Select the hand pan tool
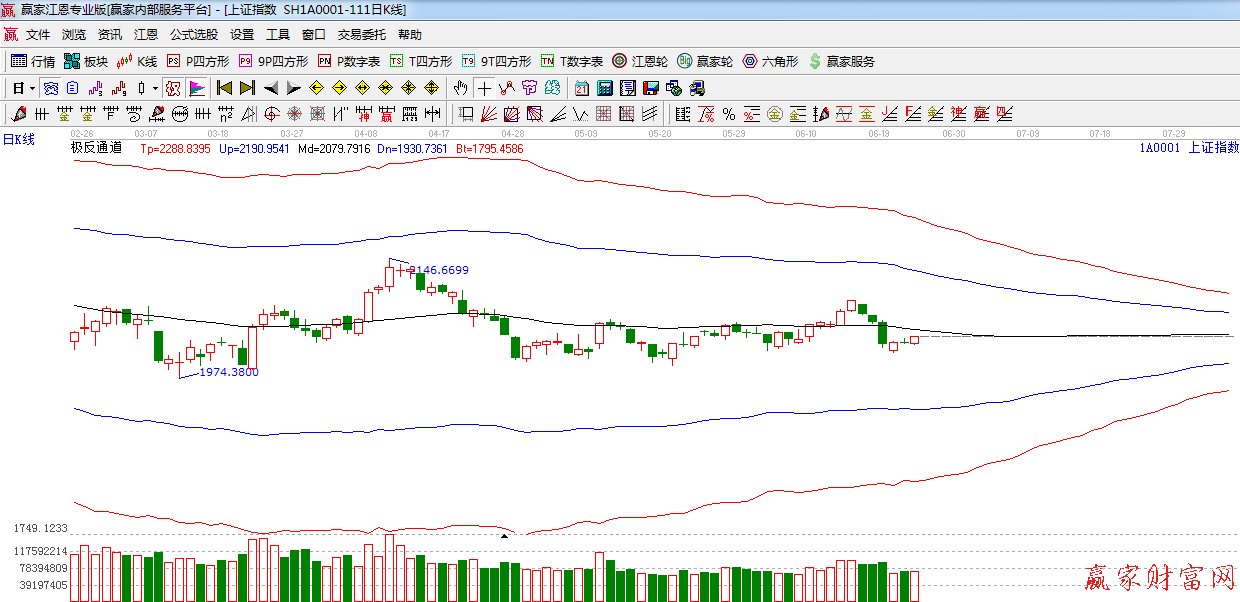Screen dimensions: 1240x602 [461, 88]
